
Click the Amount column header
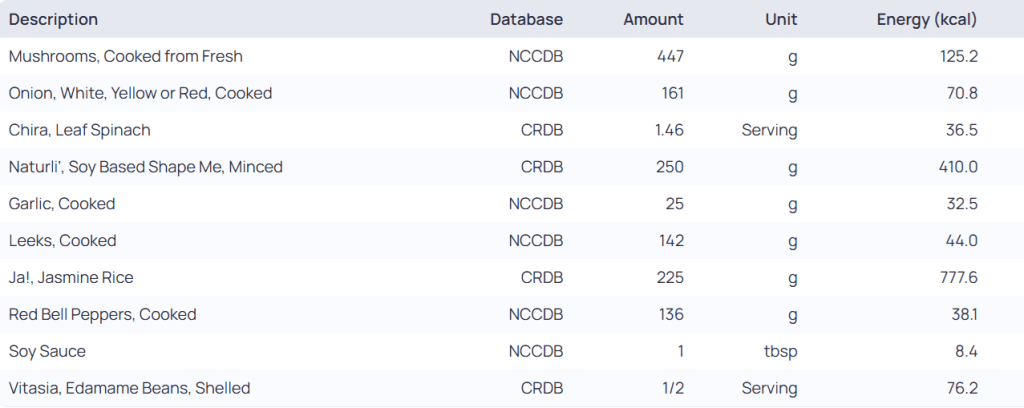tap(653, 19)
